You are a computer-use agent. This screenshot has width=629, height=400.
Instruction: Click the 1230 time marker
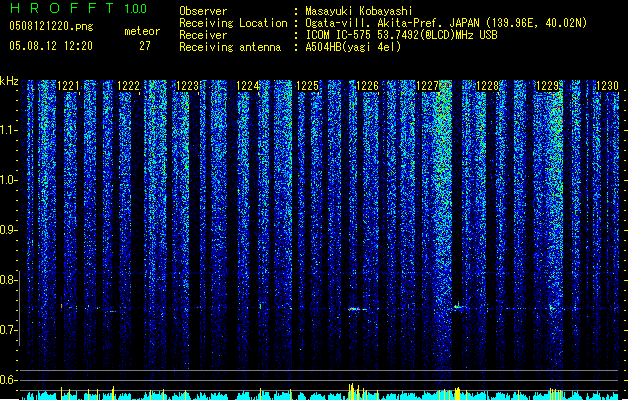607,86
